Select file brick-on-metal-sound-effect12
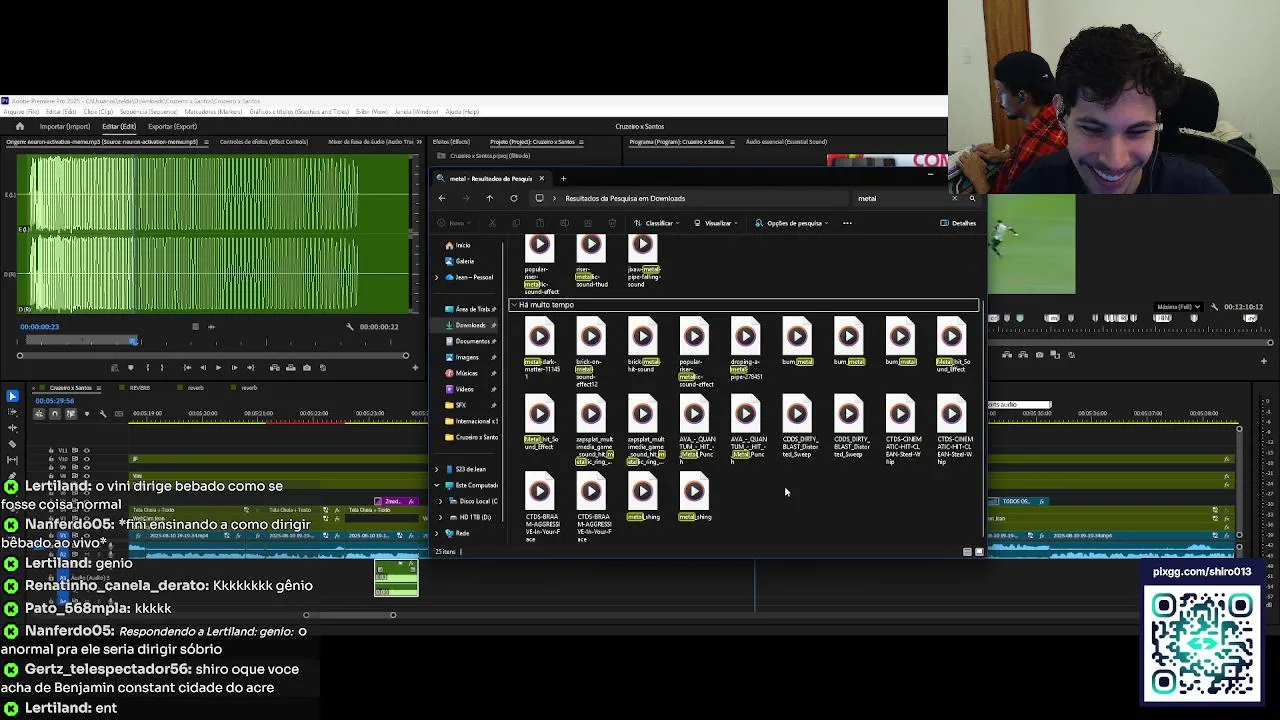Screen dimensions: 1280x720 click(590, 354)
